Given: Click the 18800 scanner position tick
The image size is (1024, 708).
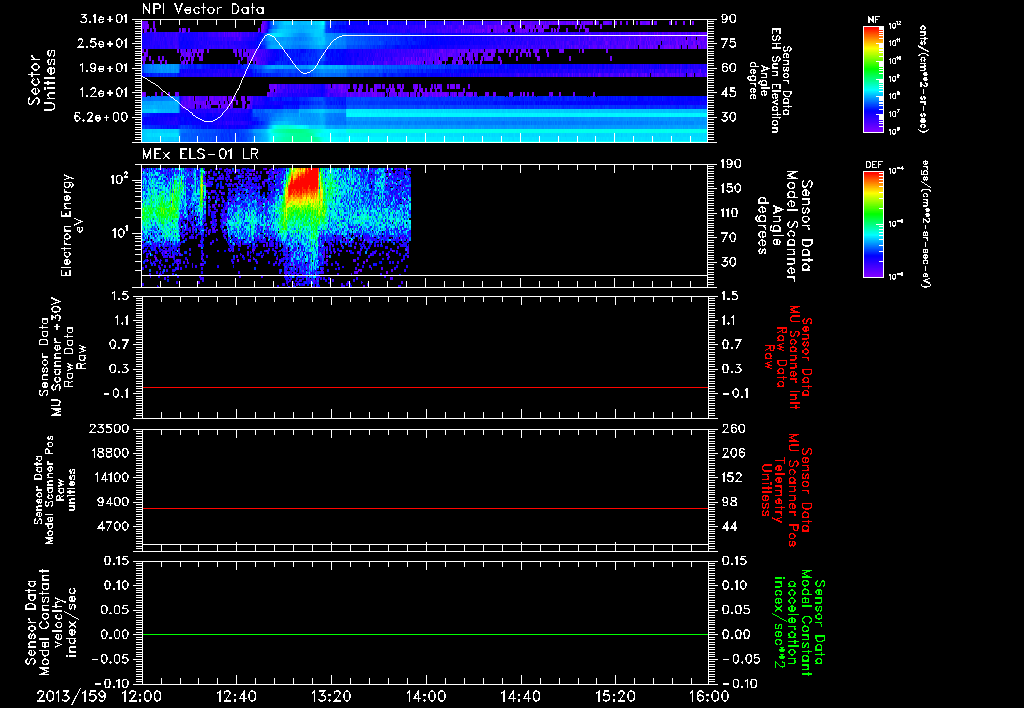Looking at the screenshot, I should point(110,453).
